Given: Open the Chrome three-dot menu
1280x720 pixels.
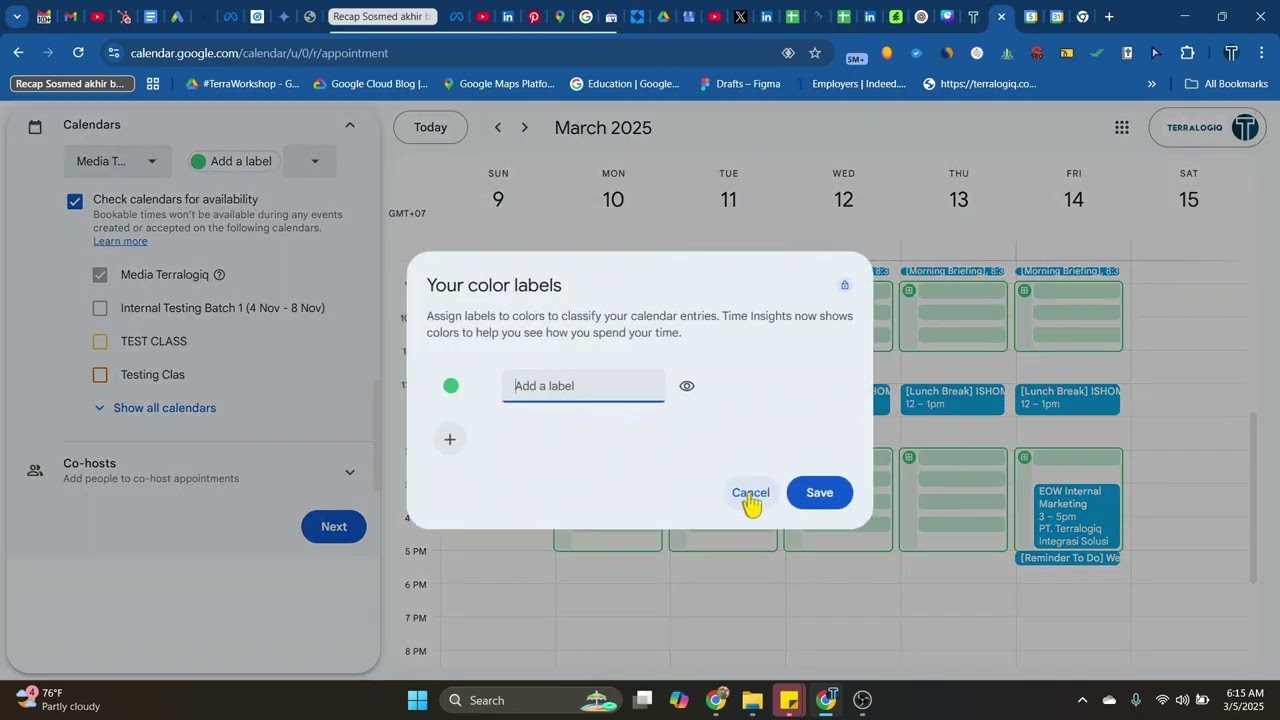Looking at the screenshot, I should click(x=1261, y=53).
